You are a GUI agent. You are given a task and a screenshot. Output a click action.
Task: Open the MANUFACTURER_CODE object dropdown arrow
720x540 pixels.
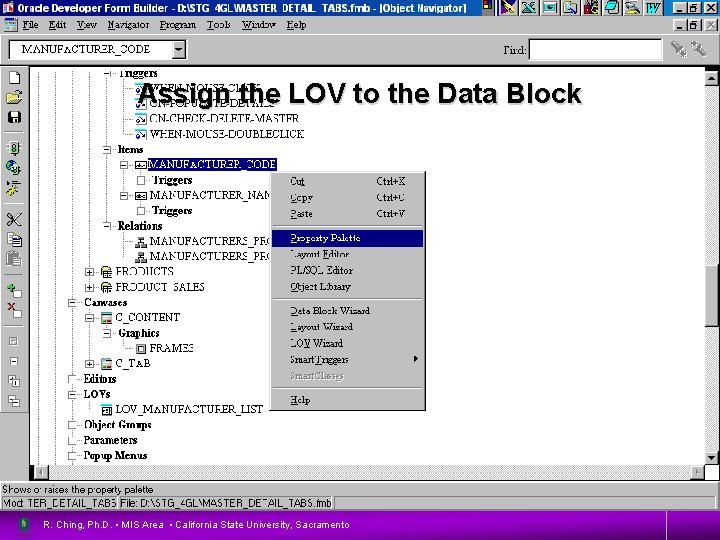tap(179, 49)
